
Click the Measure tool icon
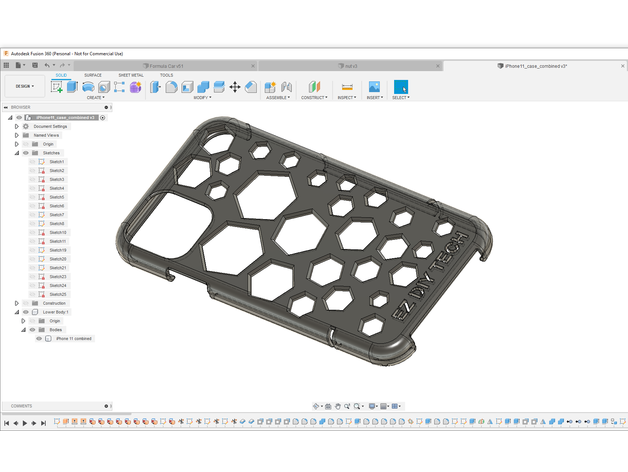click(347, 87)
